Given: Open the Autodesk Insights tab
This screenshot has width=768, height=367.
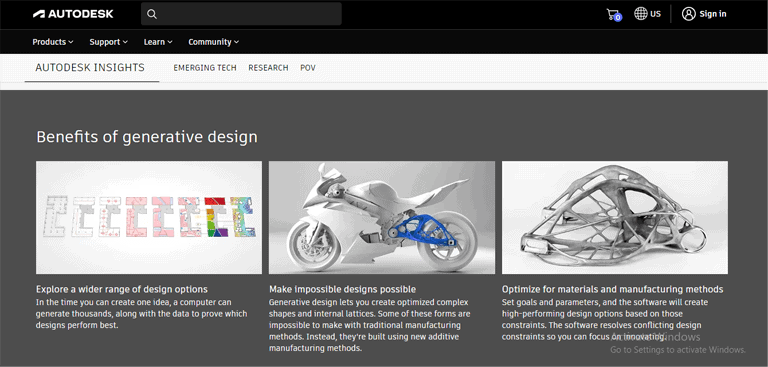Looking at the screenshot, I should (90, 68).
